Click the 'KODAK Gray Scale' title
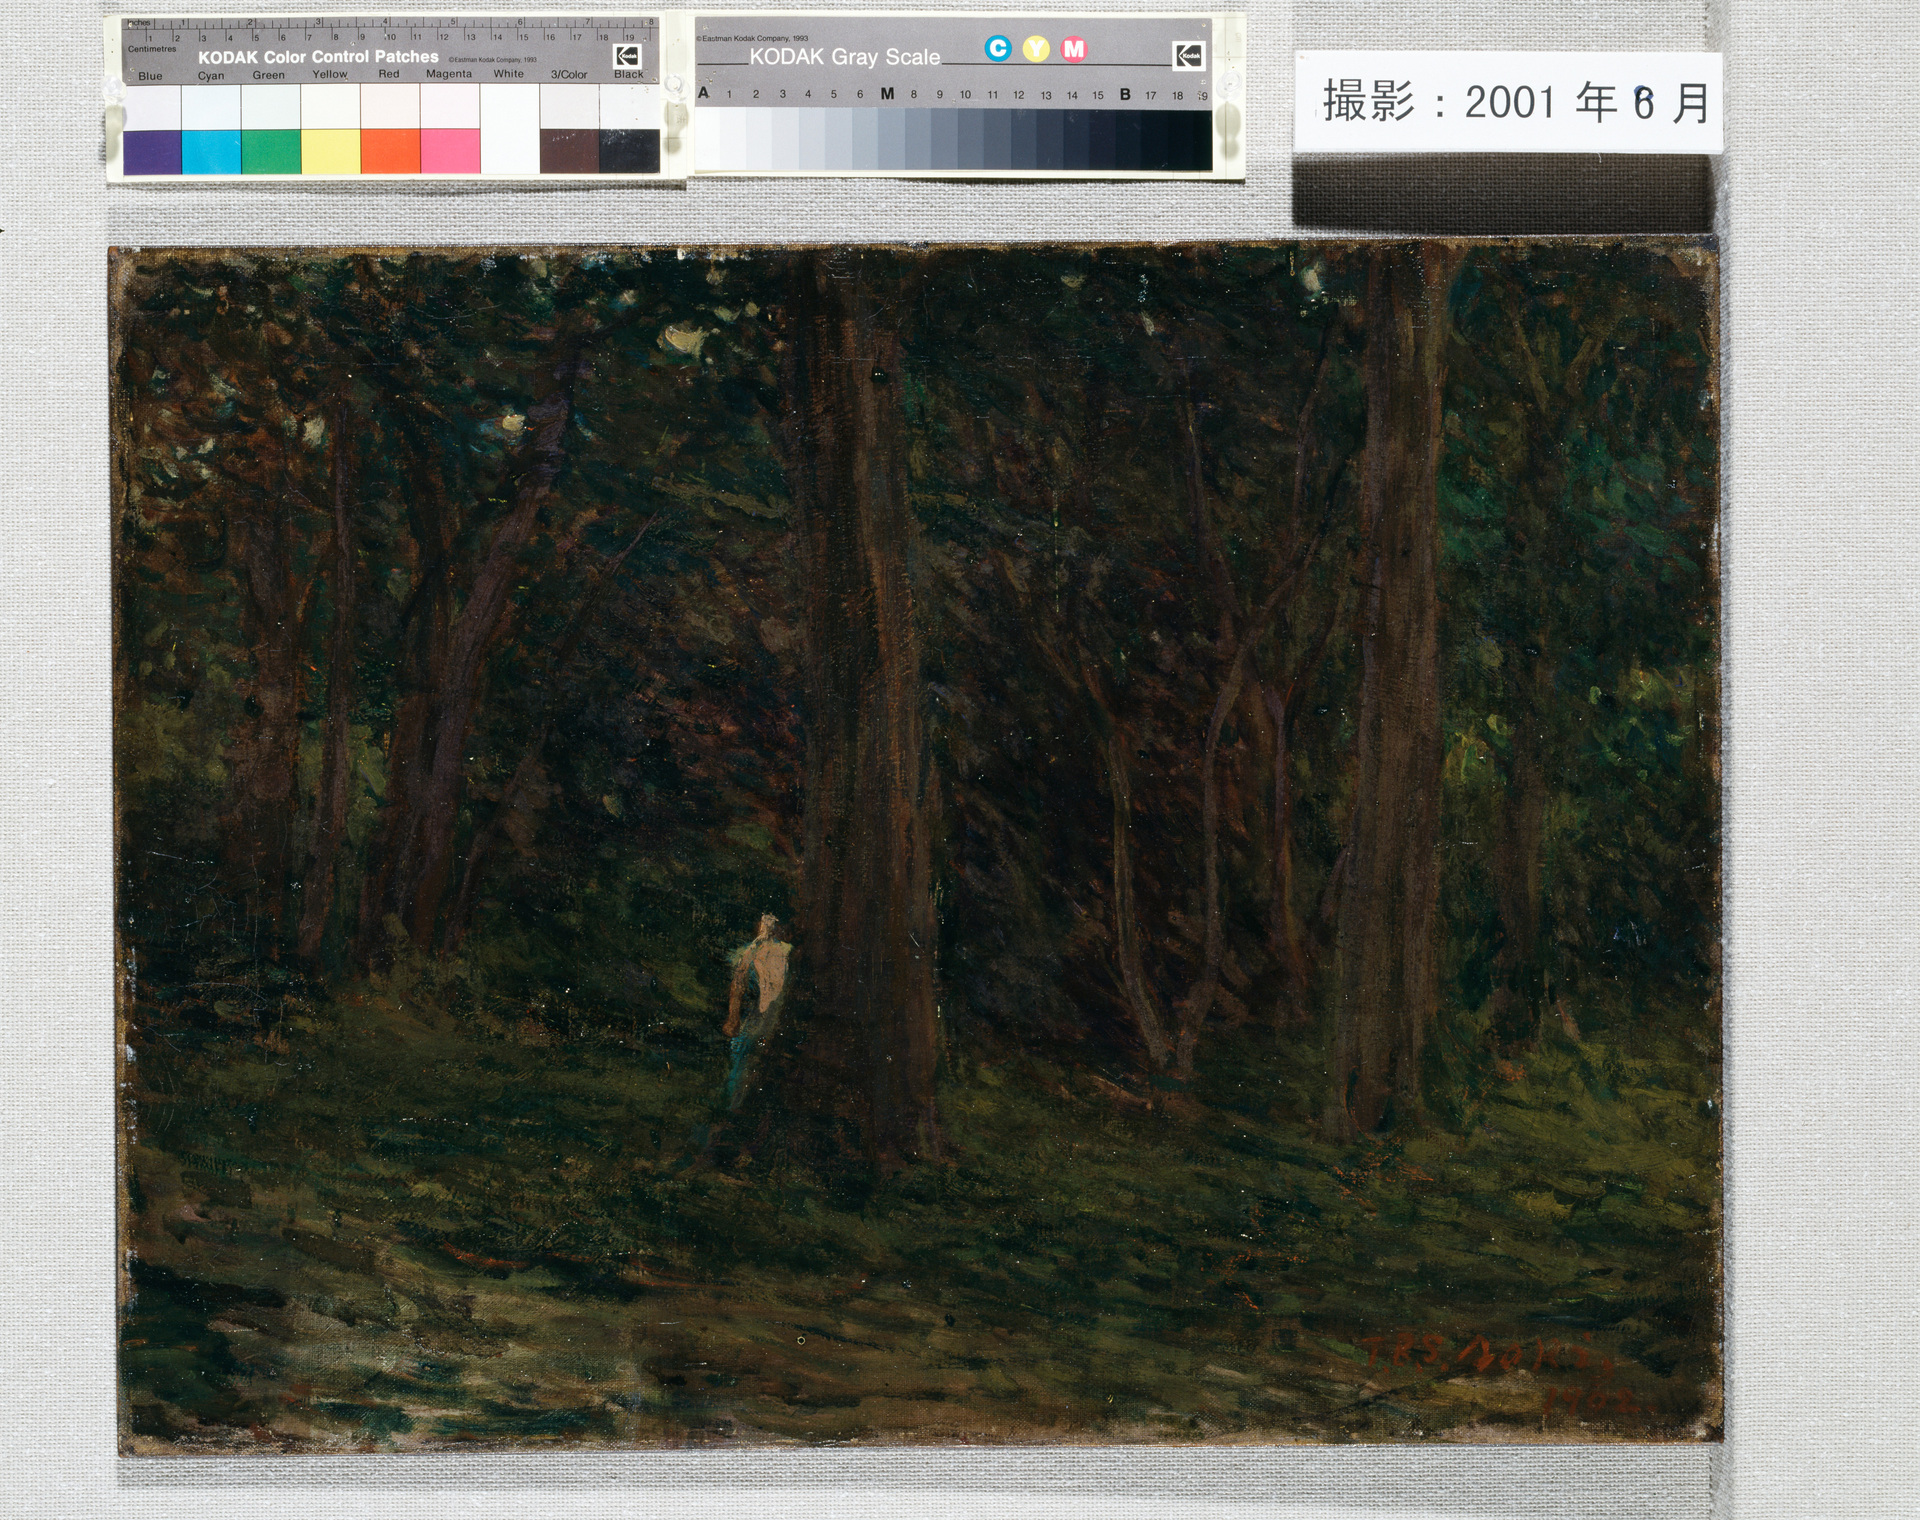 (x=845, y=57)
